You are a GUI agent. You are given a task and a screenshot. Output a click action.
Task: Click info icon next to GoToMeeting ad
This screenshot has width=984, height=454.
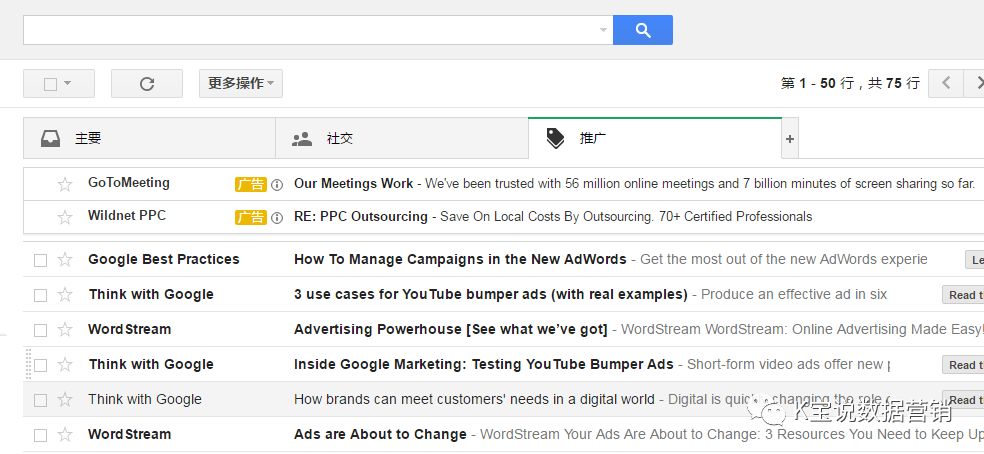coord(277,185)
